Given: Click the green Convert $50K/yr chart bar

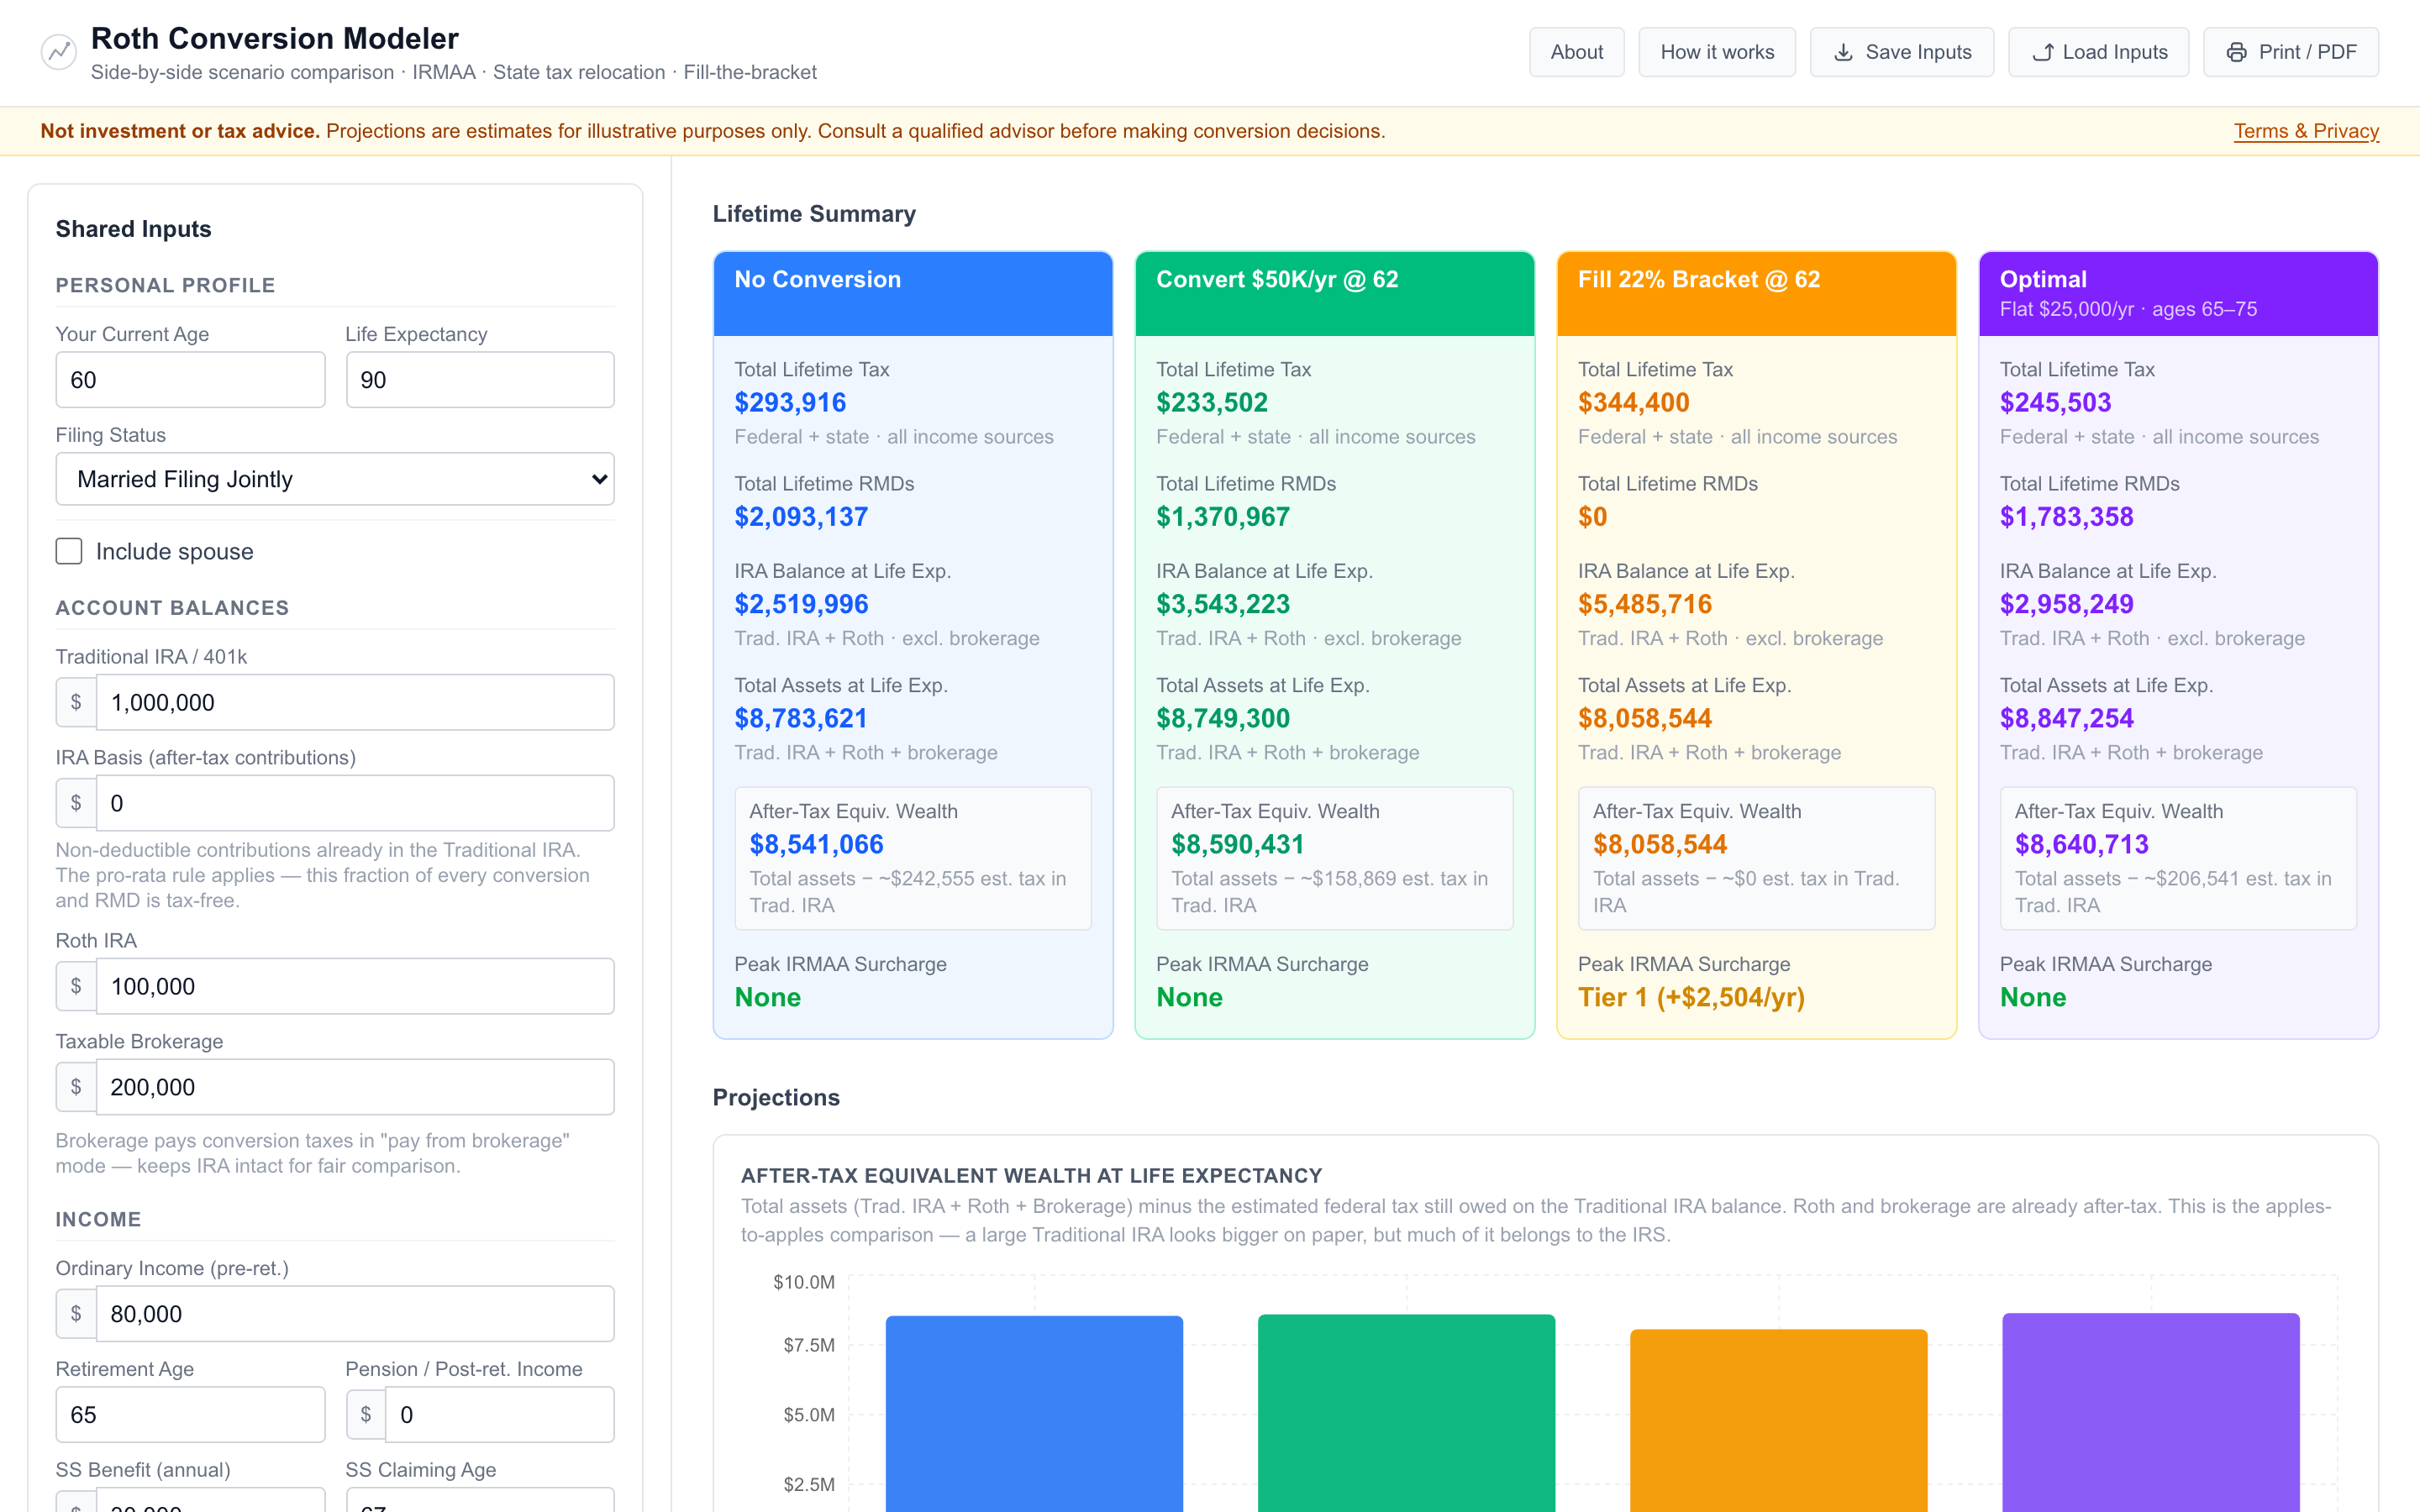Looking at the screenshot, I should (1406, 1413).
